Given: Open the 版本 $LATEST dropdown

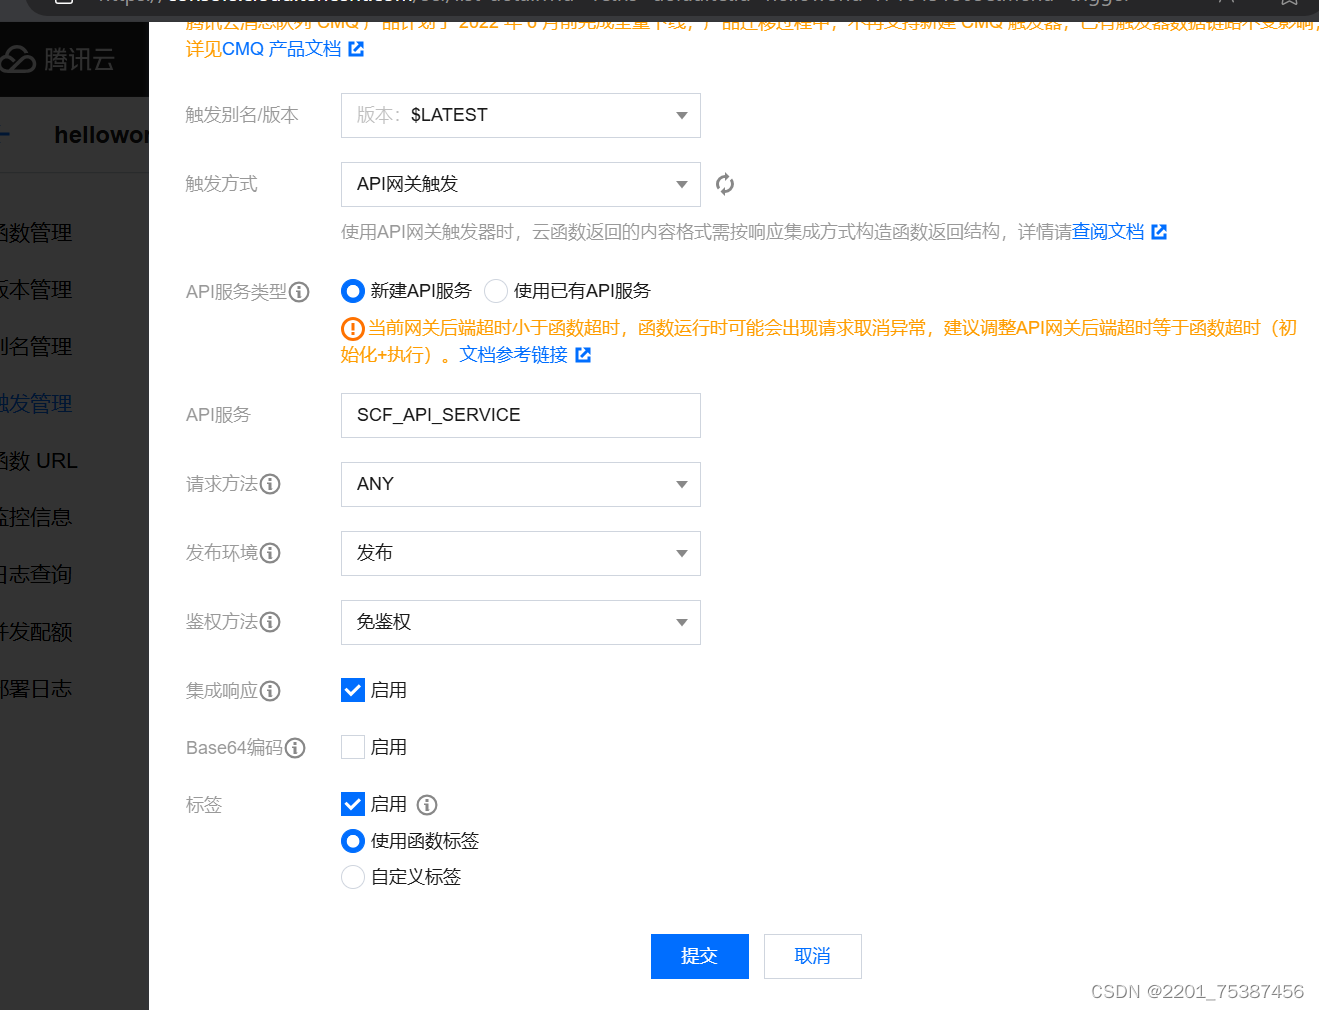Looking at the screenshot, I should 521,115.
